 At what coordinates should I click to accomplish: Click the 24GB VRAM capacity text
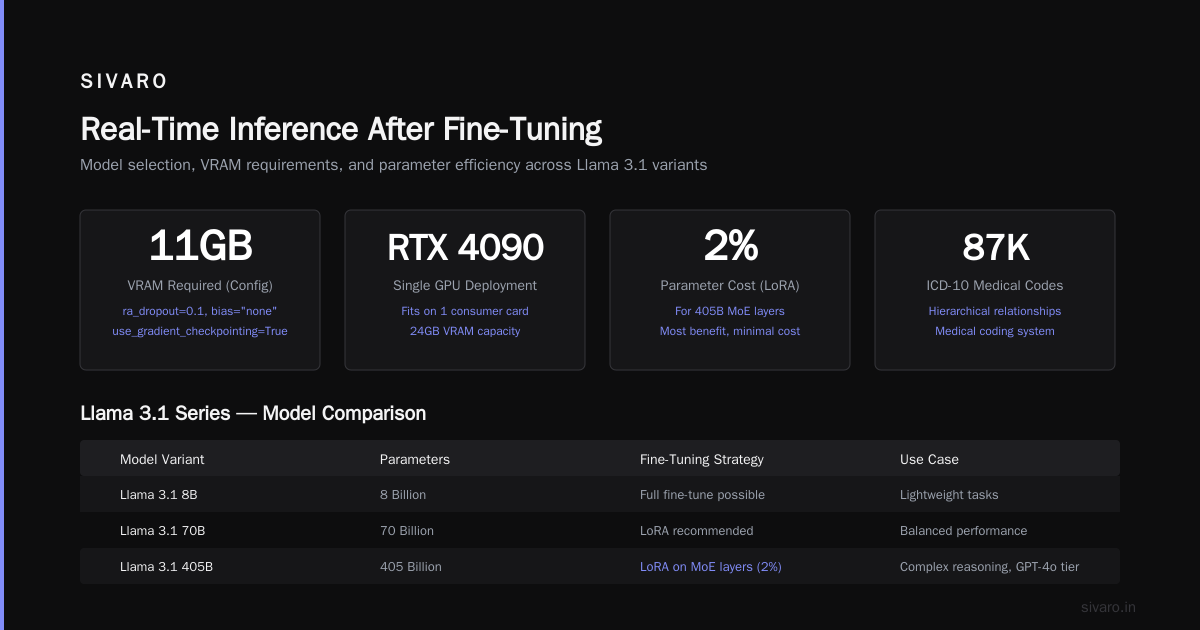click(x=465, y=331)
